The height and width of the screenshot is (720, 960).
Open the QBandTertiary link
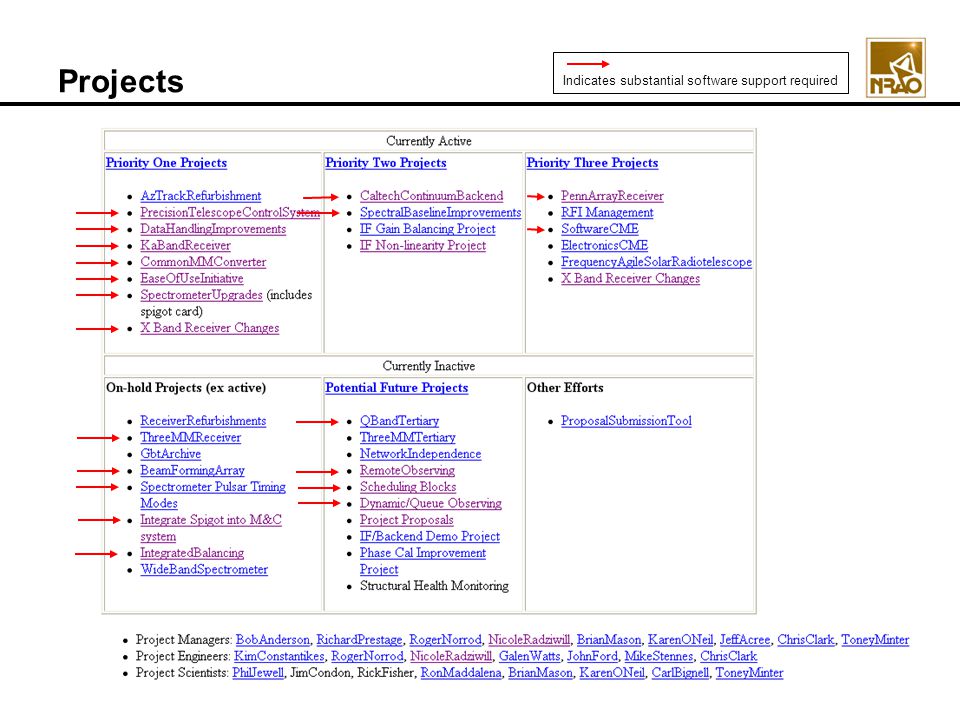(400, 421)
